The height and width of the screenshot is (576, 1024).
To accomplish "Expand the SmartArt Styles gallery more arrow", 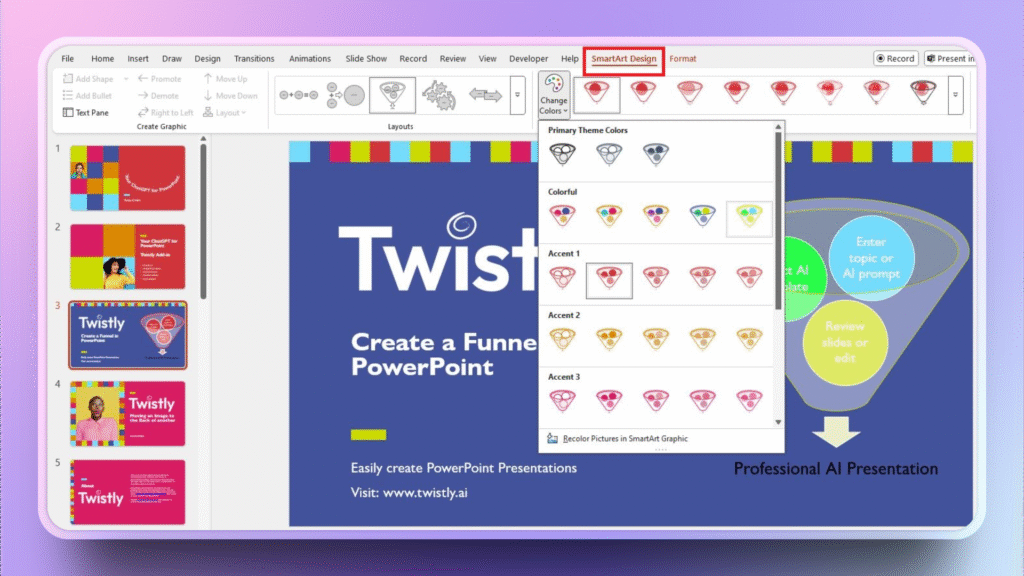I will pyautogui.click(x=956, y=95).
